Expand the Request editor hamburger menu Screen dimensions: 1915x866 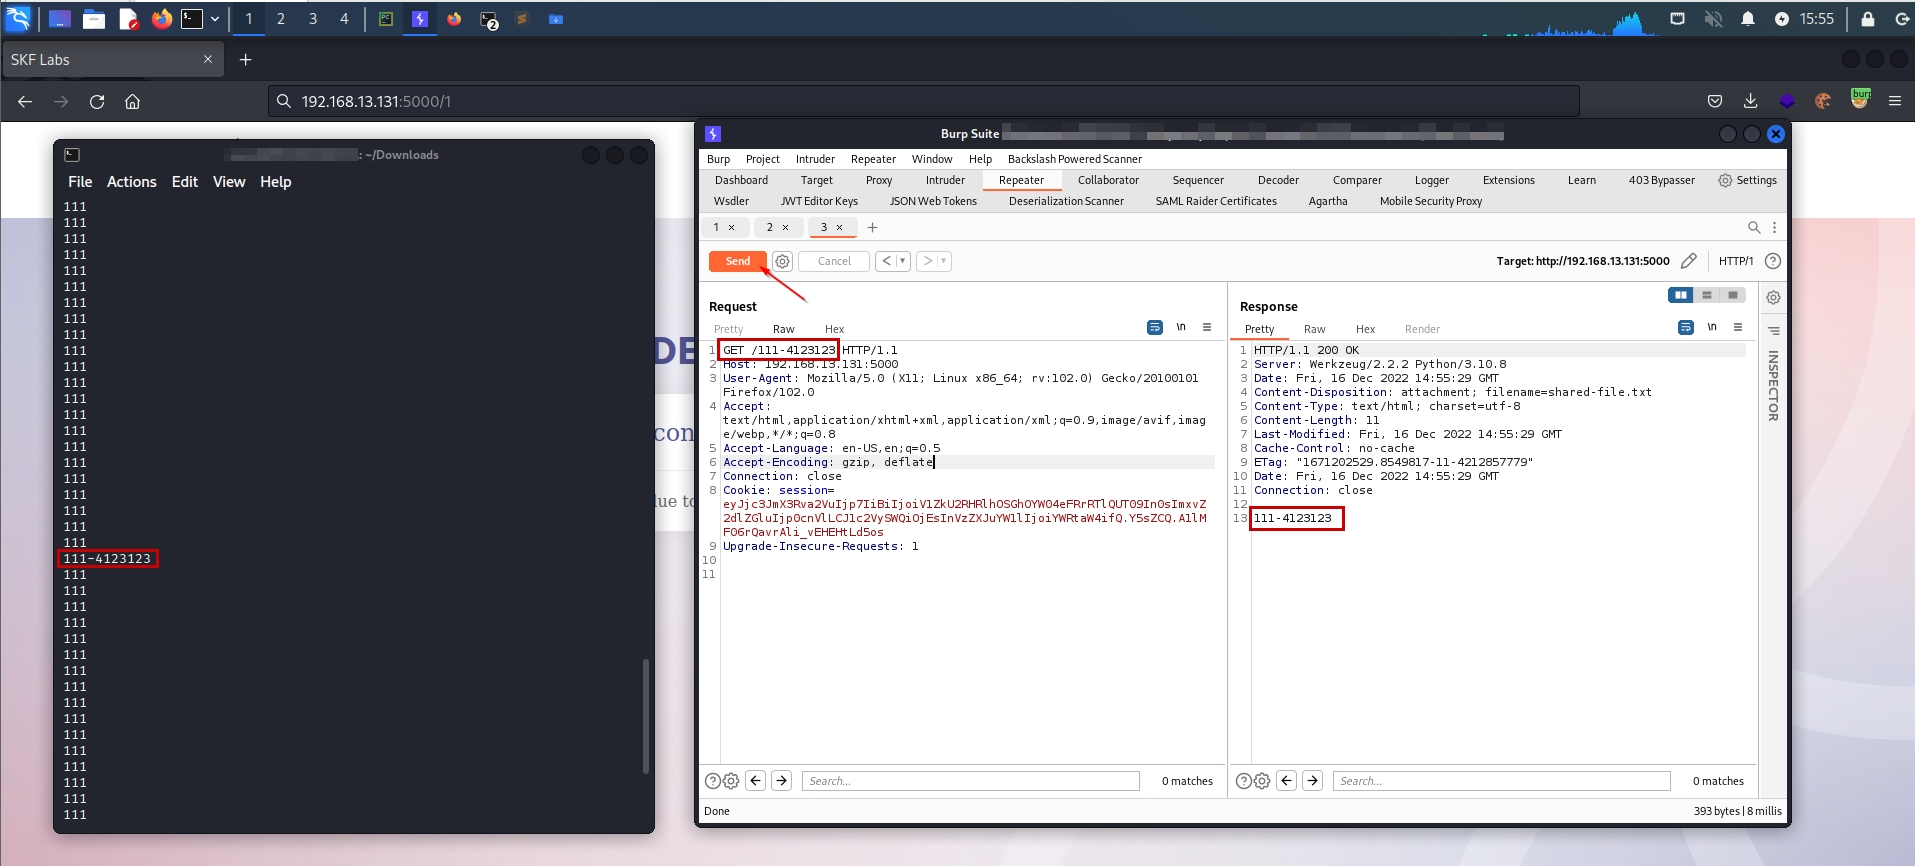pyautogui.click(x=1207, y=327)
